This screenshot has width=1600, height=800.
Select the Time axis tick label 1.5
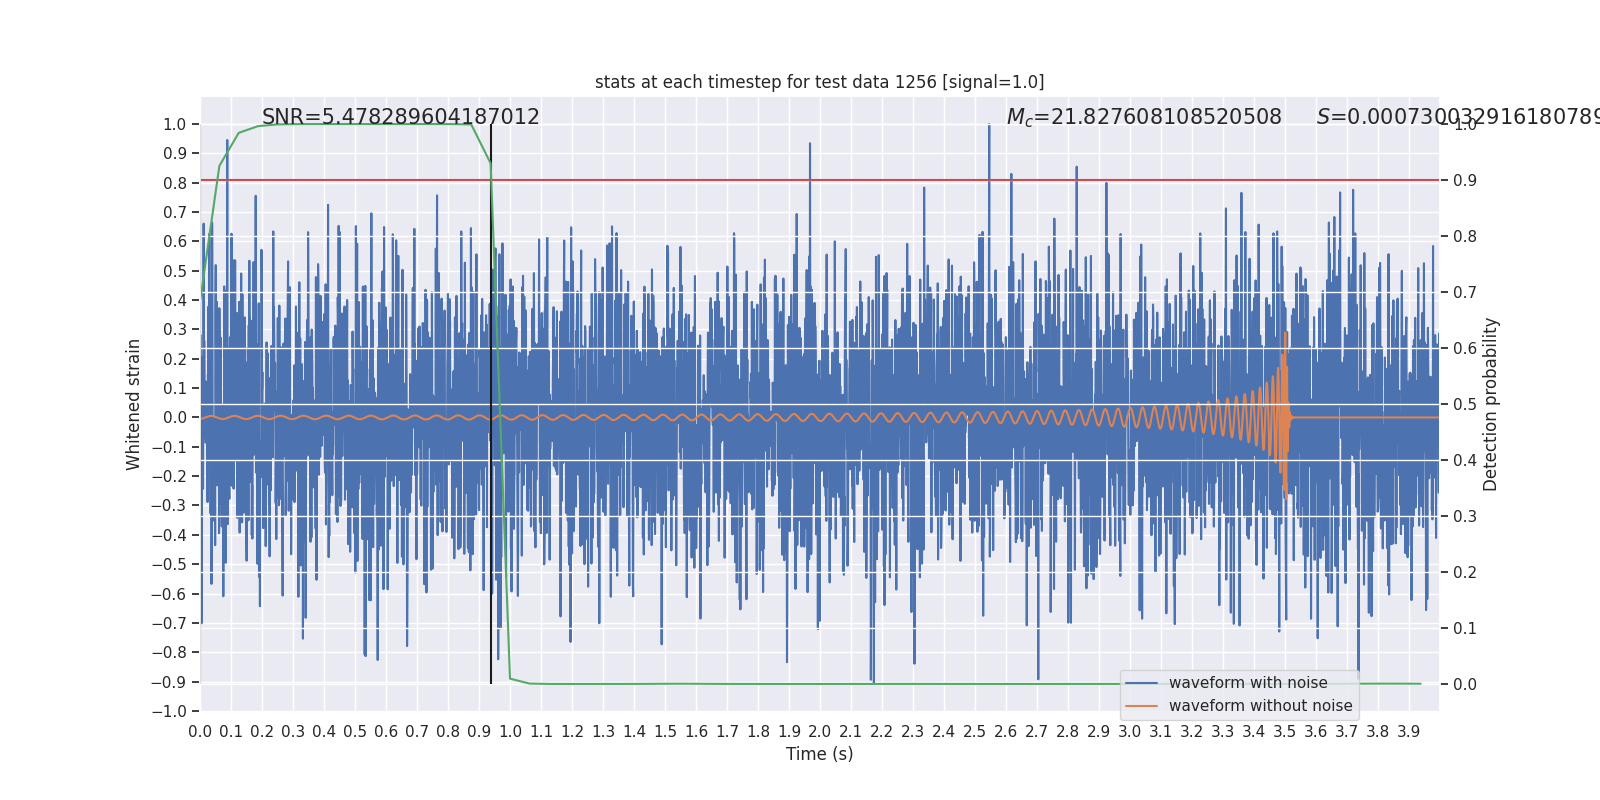[x=665, y=732]
